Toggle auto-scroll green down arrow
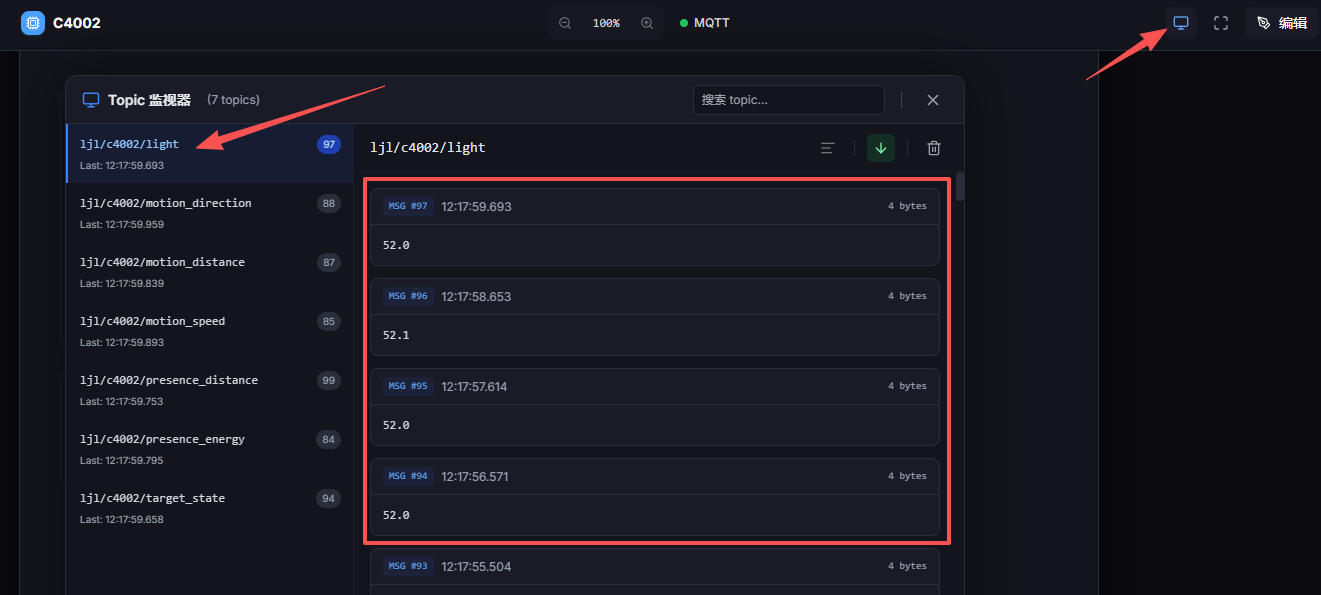1321x595 pixels. click(x=881, y=148)
